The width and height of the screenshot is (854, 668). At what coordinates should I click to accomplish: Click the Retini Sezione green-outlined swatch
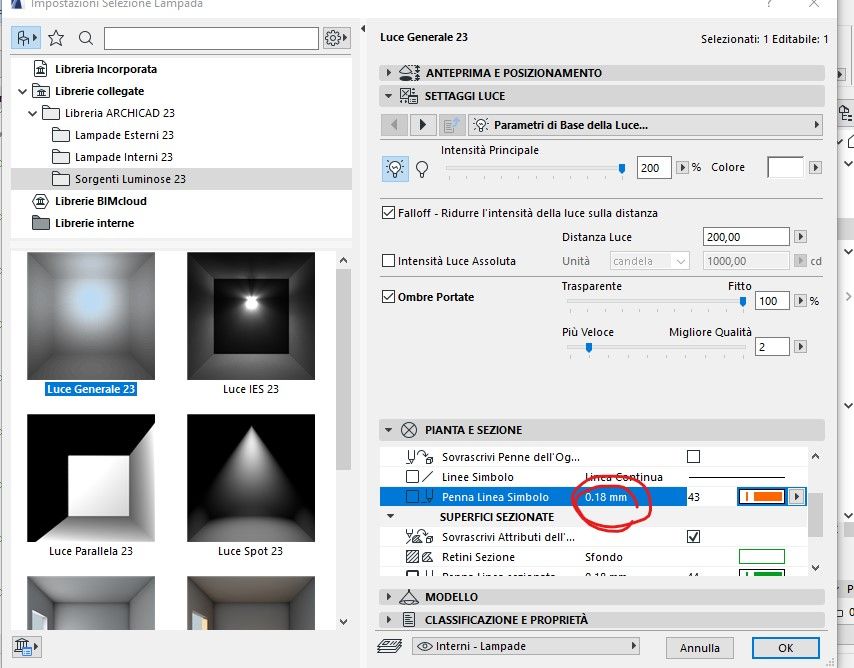click(761, 556)
